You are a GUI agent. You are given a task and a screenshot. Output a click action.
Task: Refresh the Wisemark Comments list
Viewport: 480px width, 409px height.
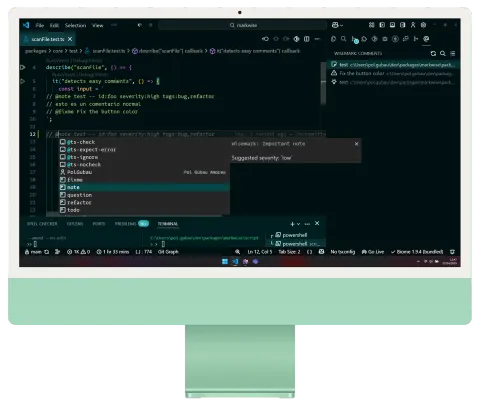pyautogui.click(x=433, y=53)
